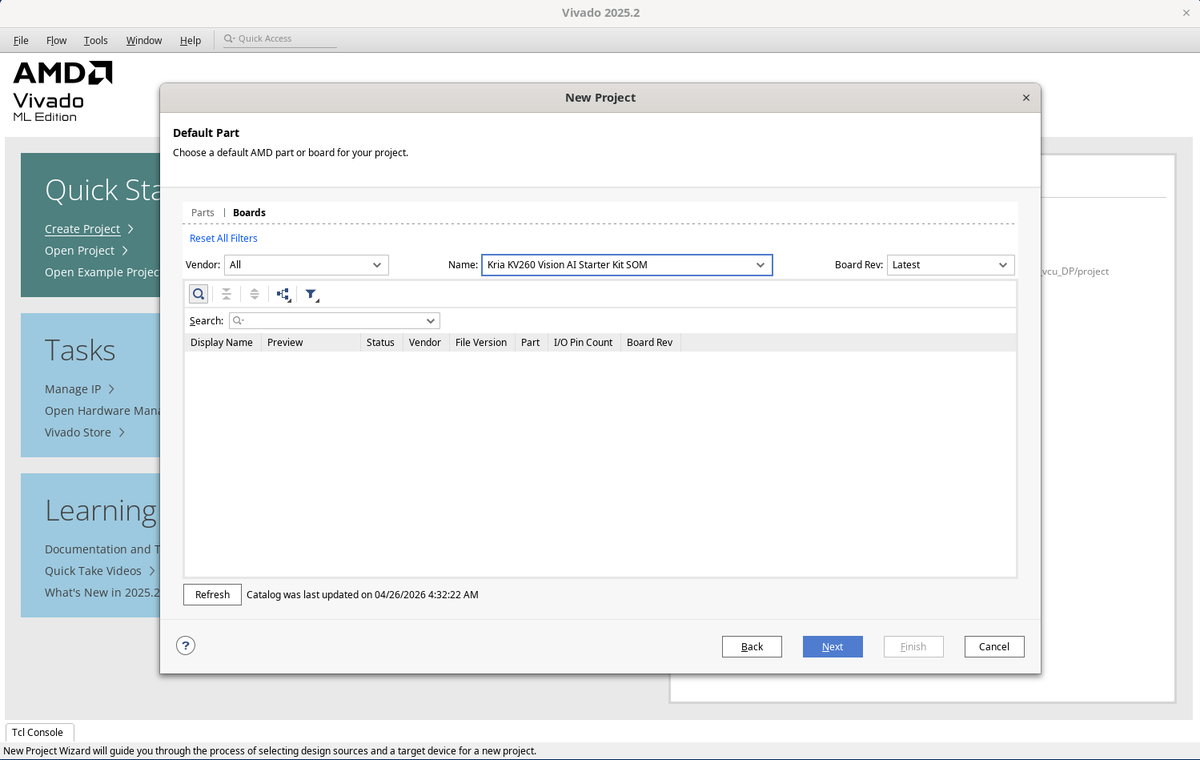Sort by Board Rev column header

tap(650, 342)
